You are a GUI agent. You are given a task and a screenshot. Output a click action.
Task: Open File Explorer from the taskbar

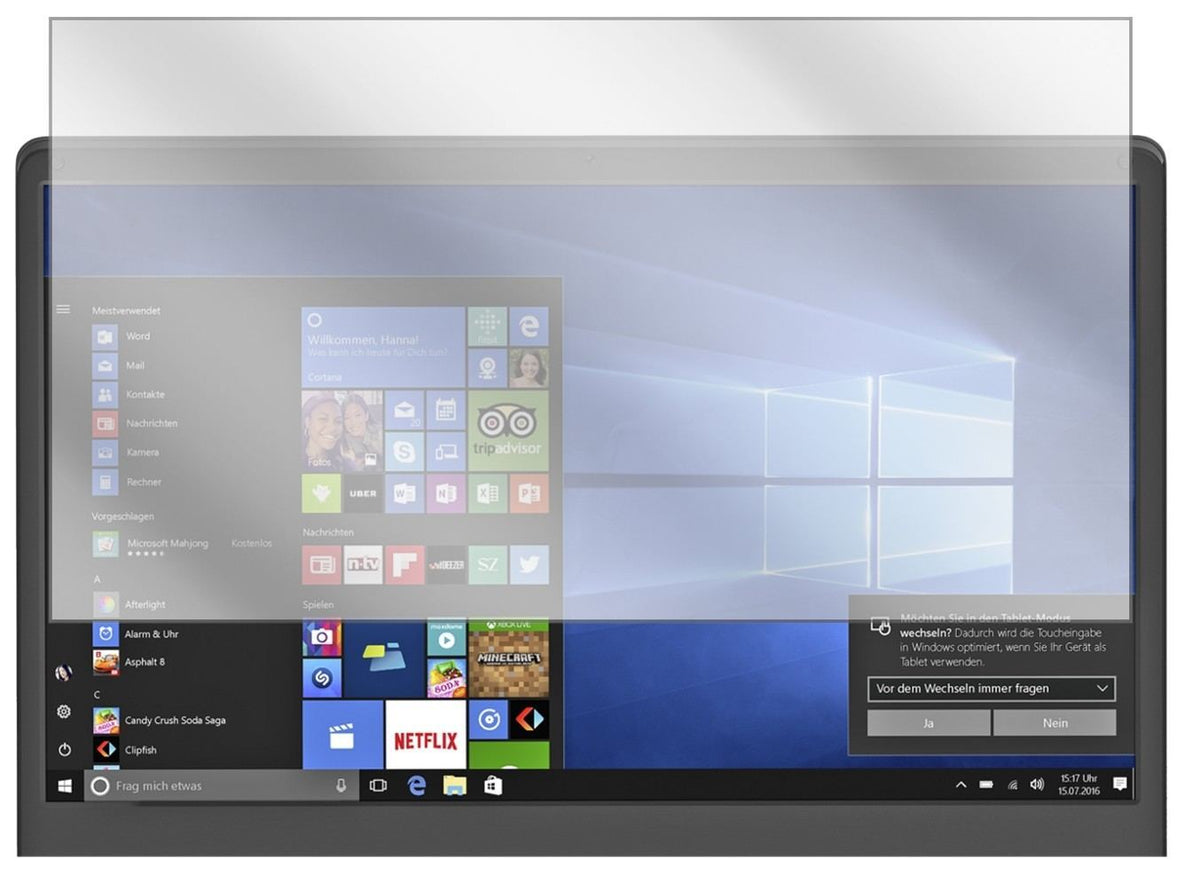455,786
